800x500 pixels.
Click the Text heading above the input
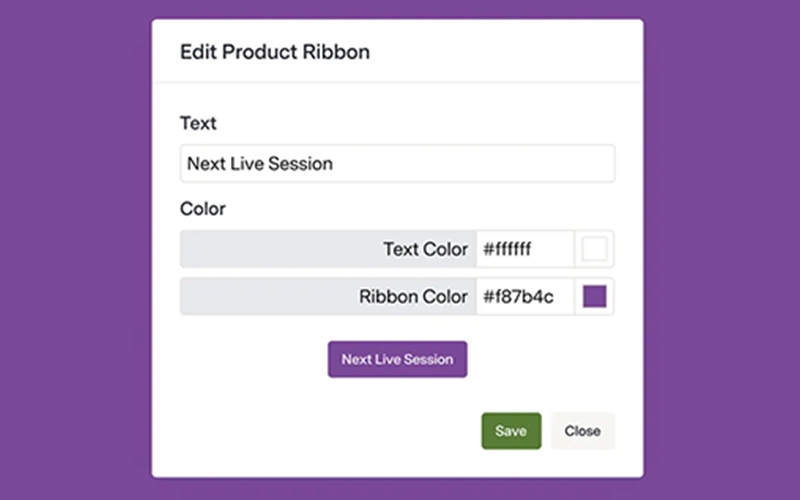(x=198, y=124)
